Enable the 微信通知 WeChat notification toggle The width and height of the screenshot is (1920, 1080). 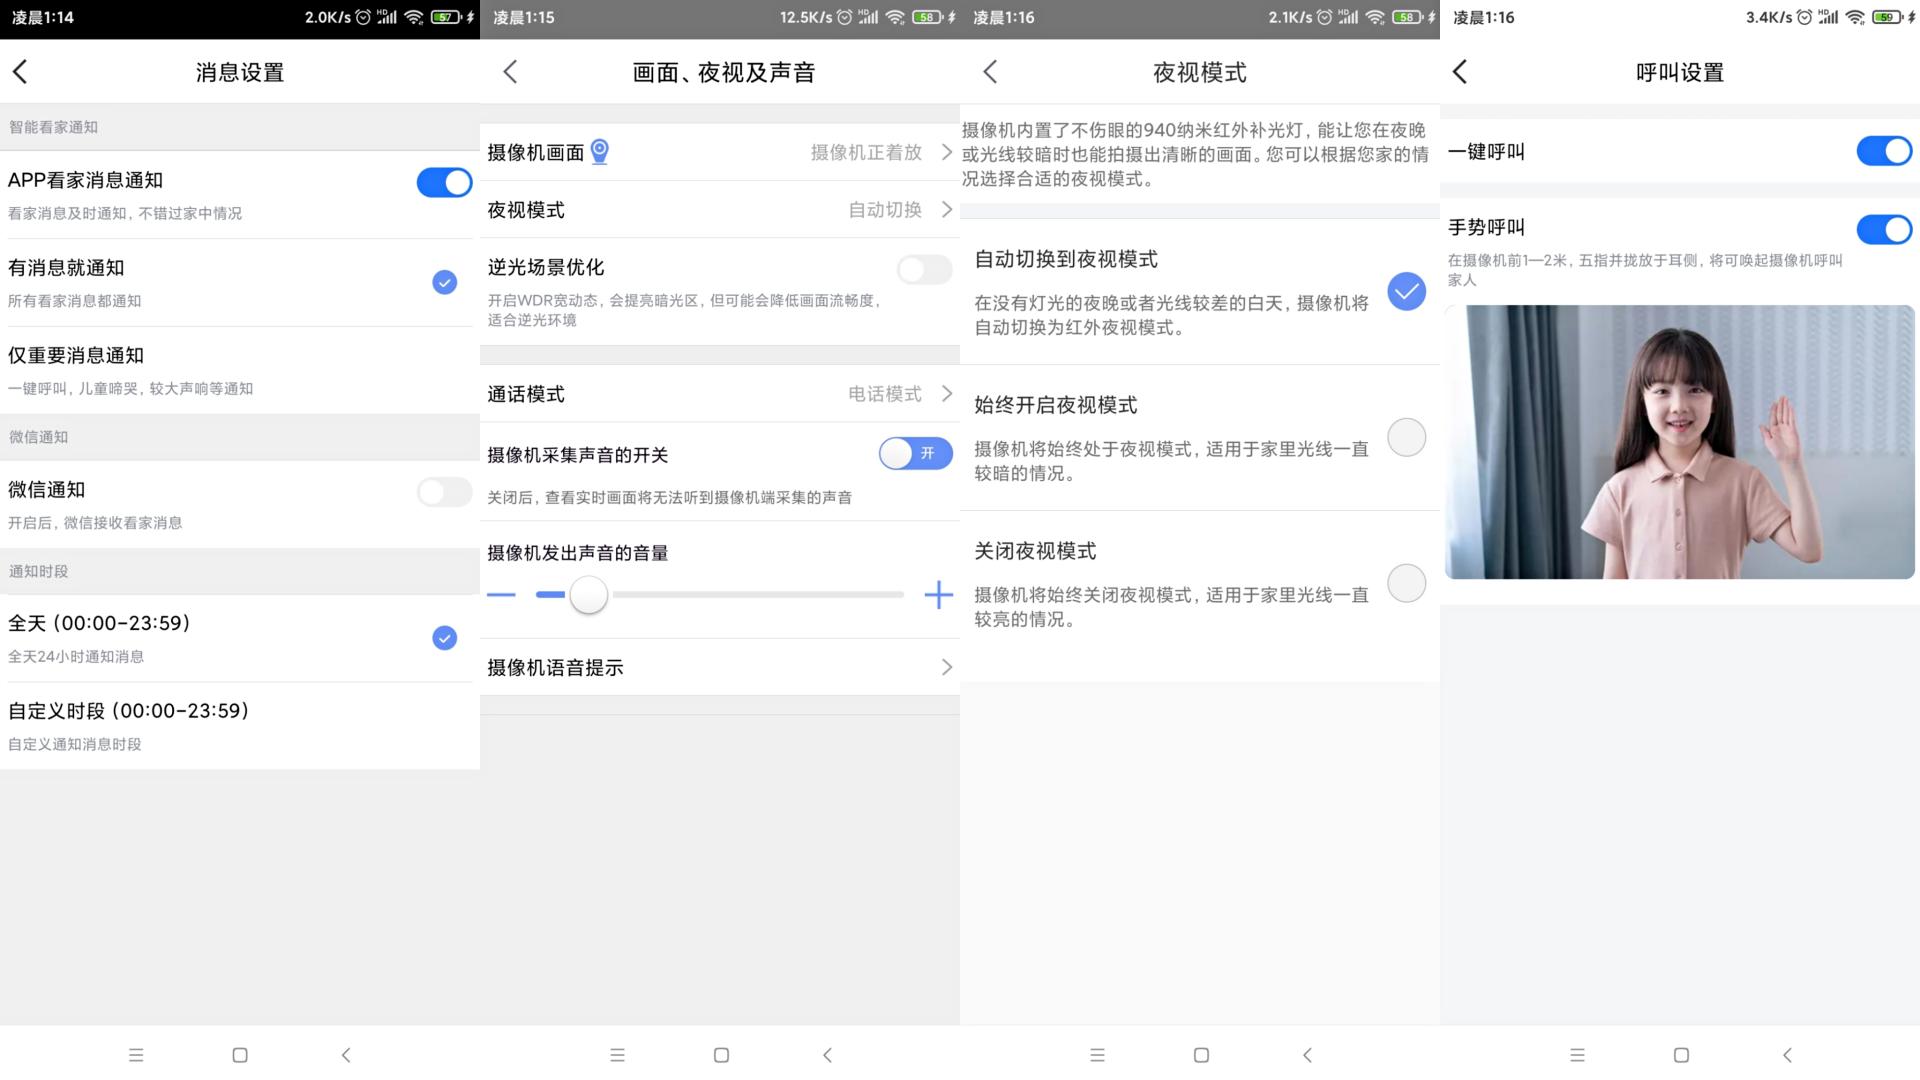[443, 492]
